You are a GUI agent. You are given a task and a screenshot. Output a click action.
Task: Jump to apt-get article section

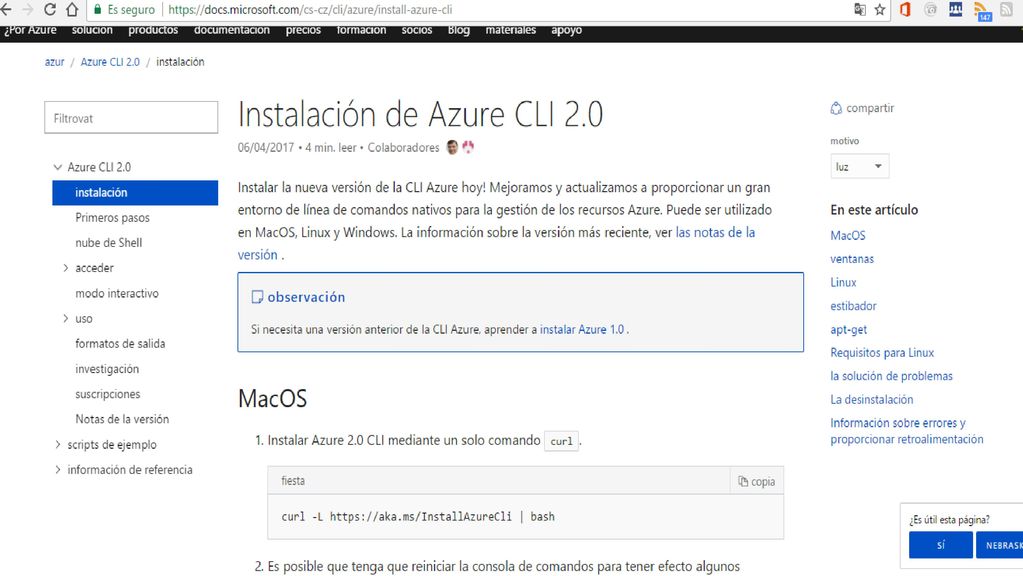tap(848, 329)
